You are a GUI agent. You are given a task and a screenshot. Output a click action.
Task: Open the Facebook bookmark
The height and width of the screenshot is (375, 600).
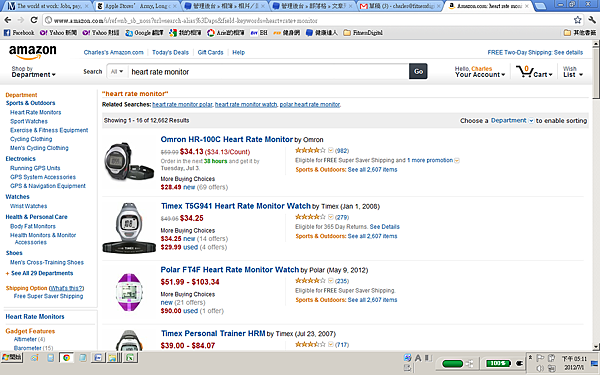pyautogui.click(x=19, y=33)
